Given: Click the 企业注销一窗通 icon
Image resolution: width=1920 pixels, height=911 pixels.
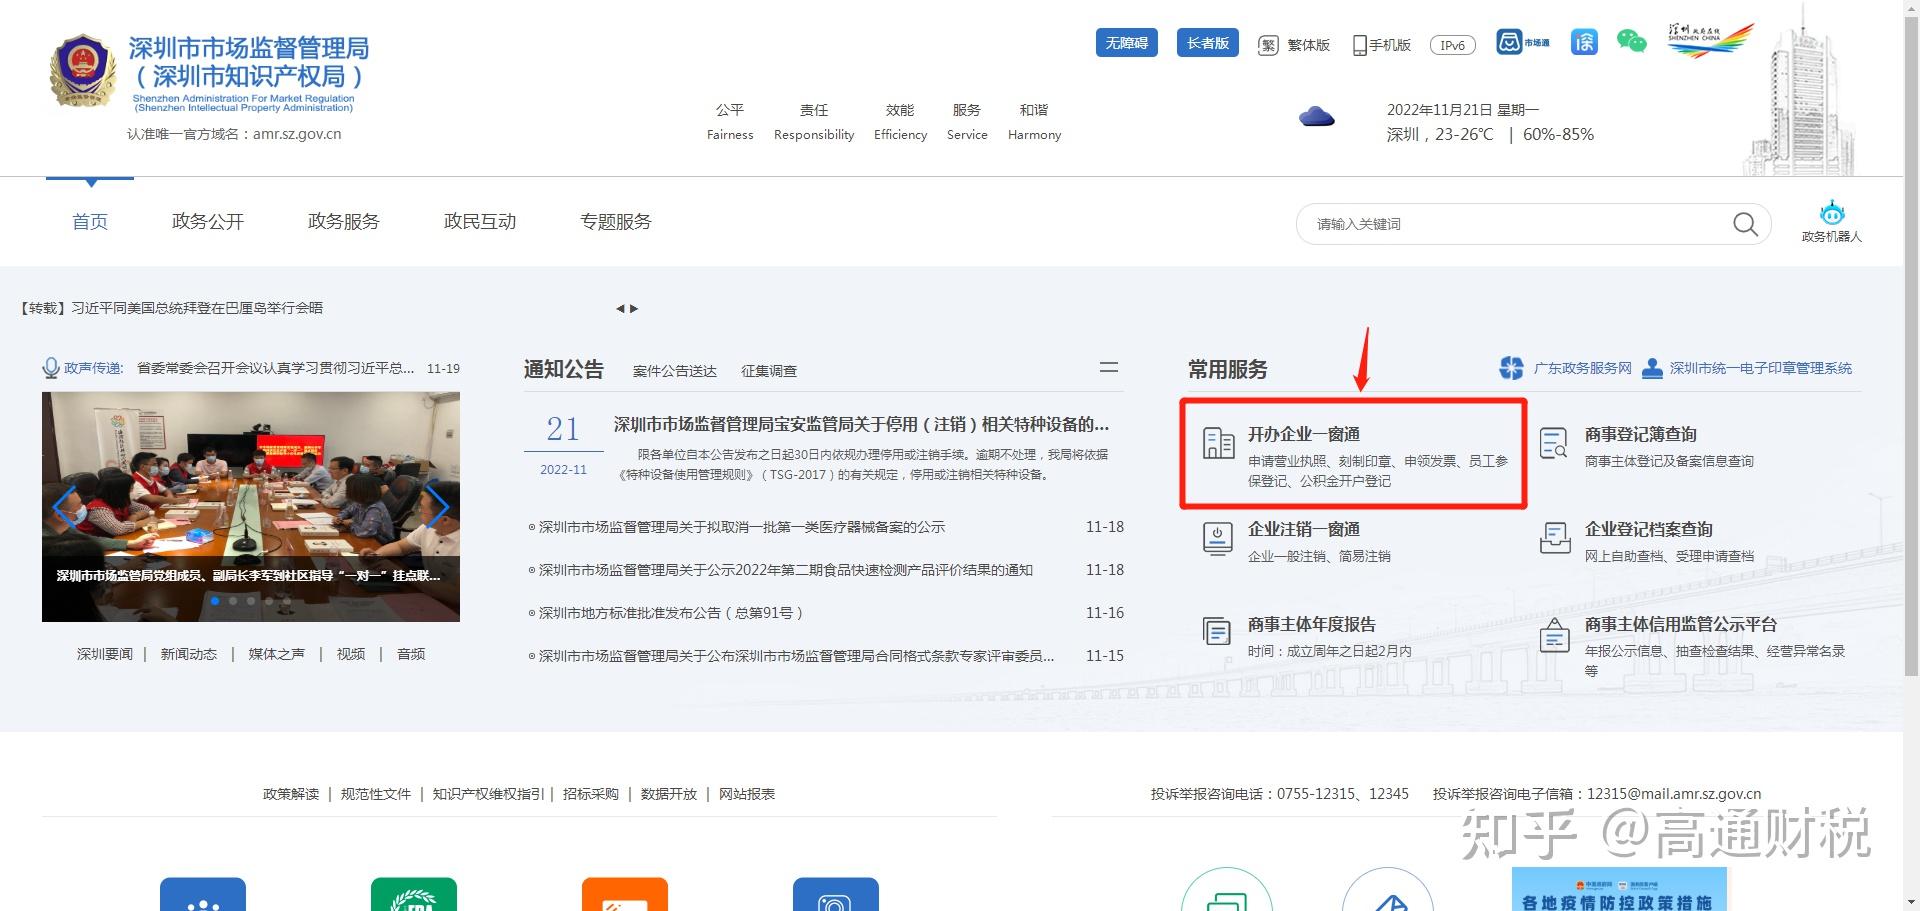Looking at the screenshot, I should pyautogui.click(x=1217, y=538).
